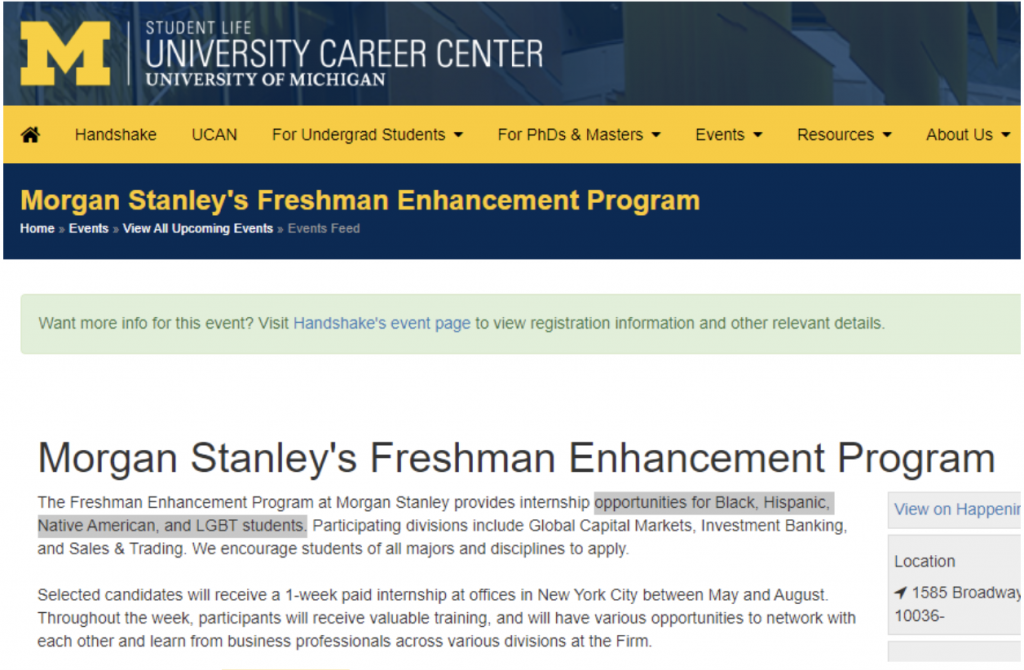Click the highlighted text about Black, Hispanic students
This screenshot has width=1024, height=670.
pyautogui.click(x=436, y=514)
